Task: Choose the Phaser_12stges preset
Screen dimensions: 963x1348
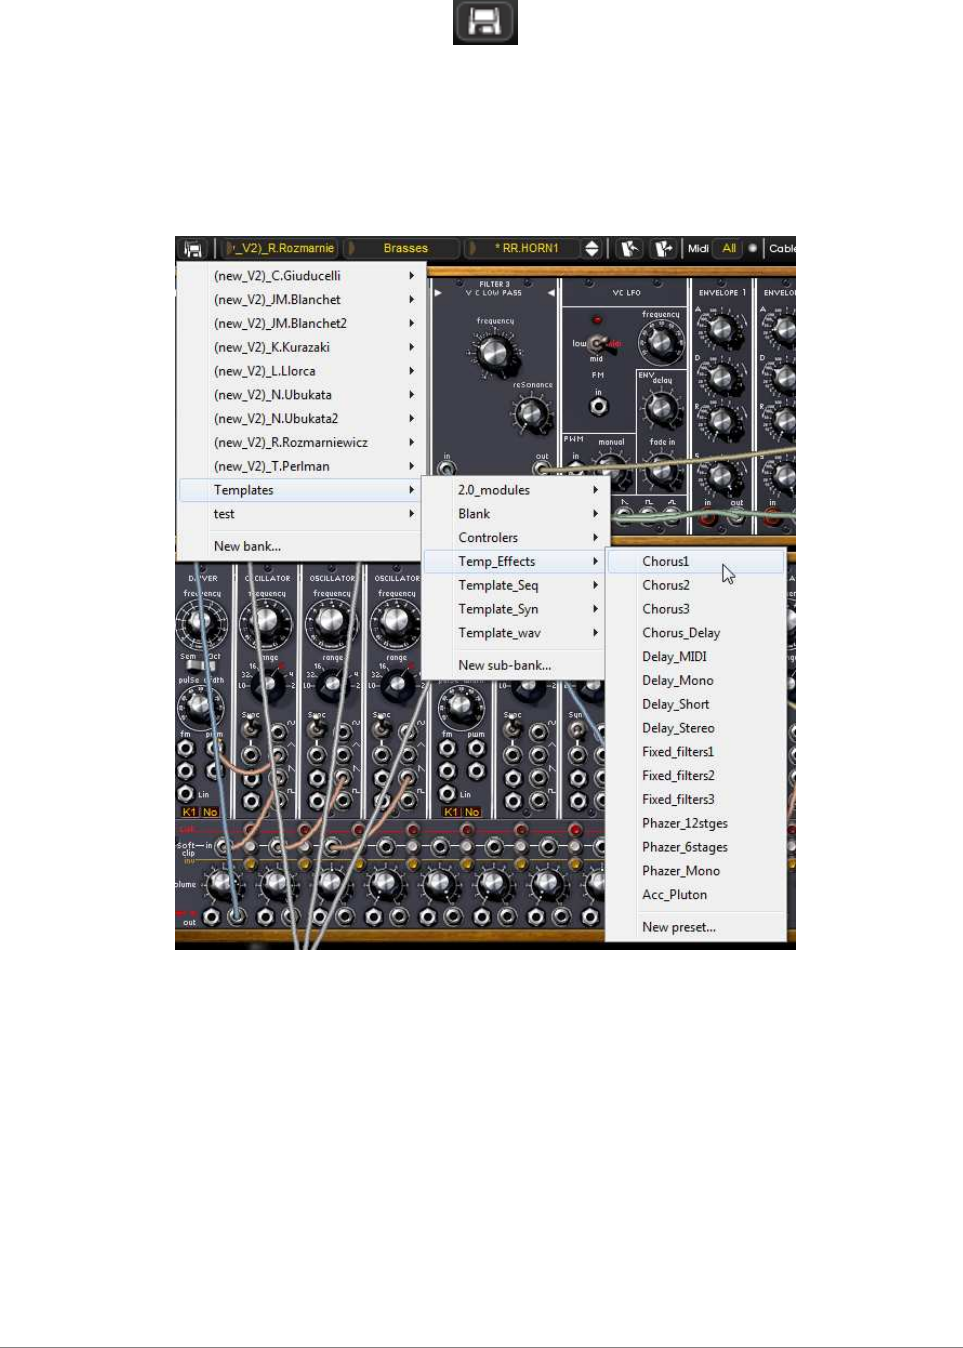Action: 696,823
